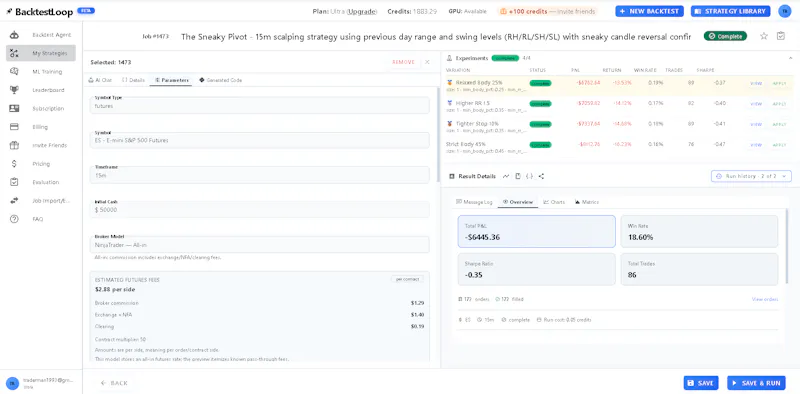Image resolution: width=800 pixels, height=394 pixels.
Task: Switch to the AI Chat tab
Action: click(x=100, y=80)
